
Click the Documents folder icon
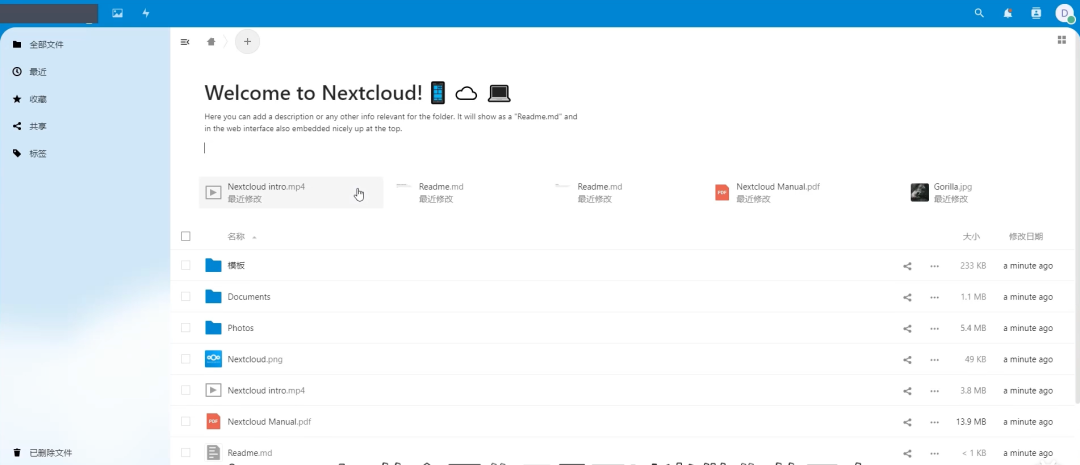click(x=214, y=297)
